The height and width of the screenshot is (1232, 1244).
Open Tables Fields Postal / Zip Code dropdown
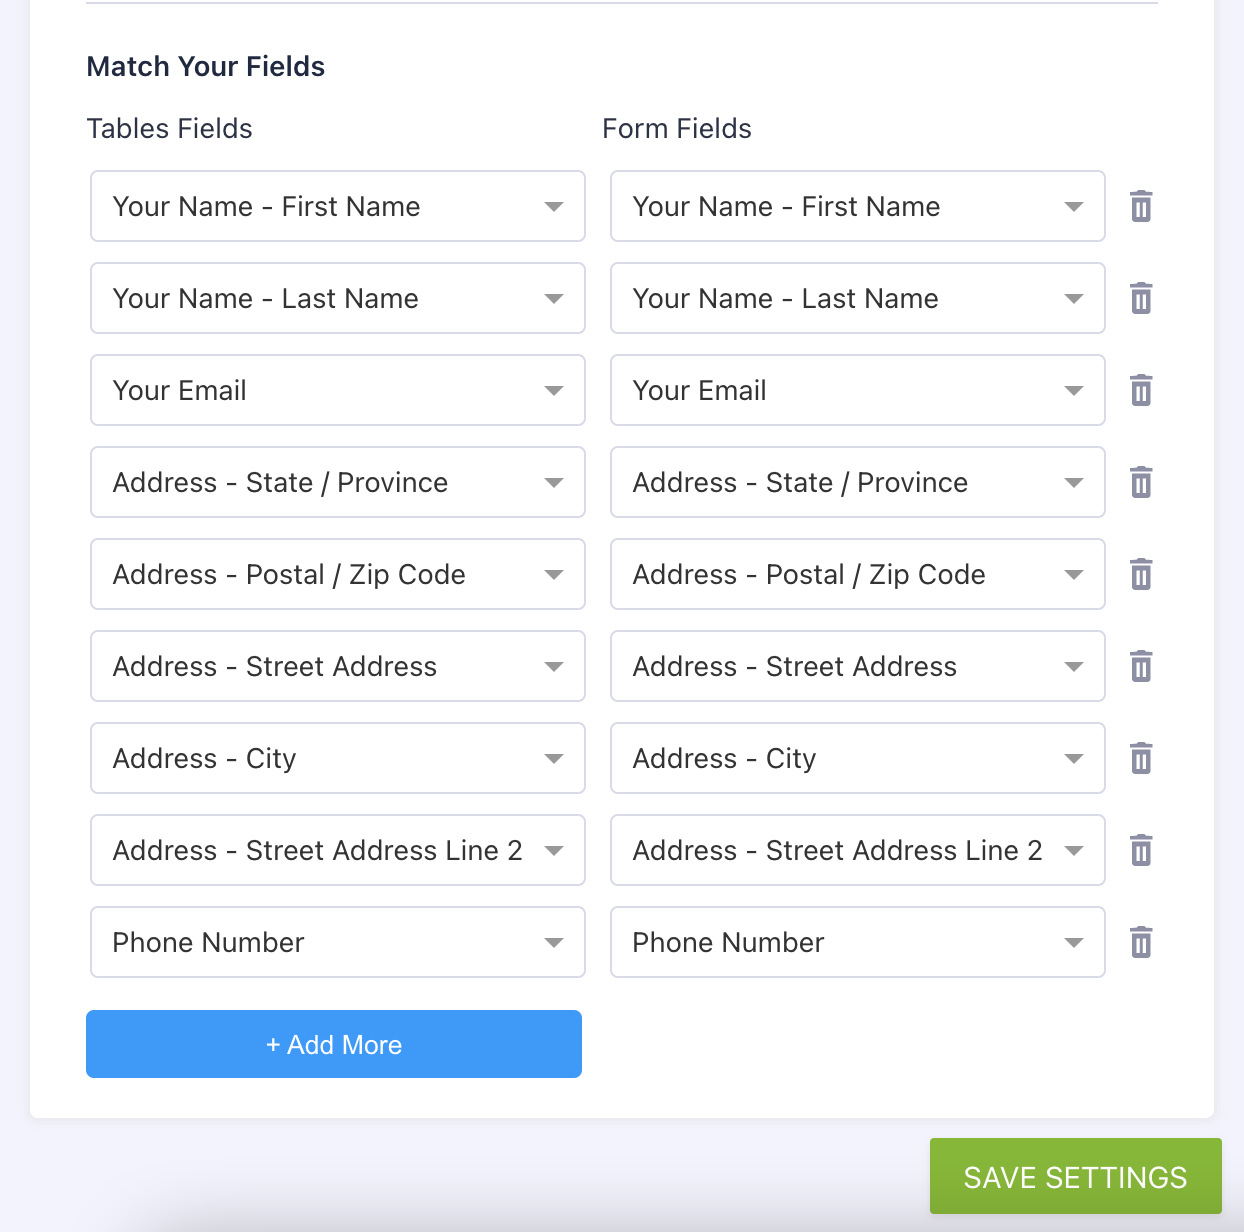click(338, 574)
